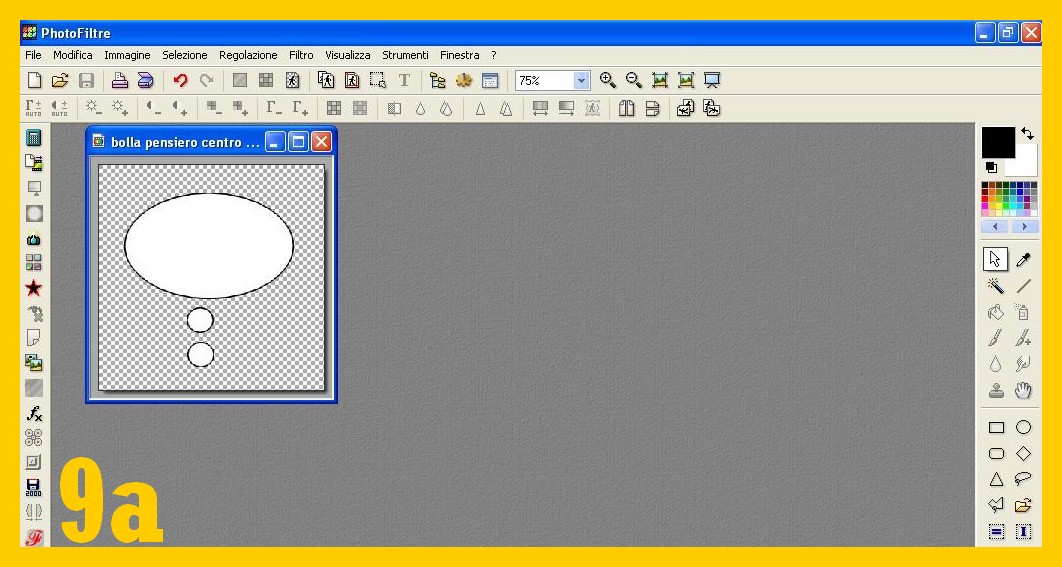Viewport: 1062px width, 567px height.
Task: Click the Open file folder button
Action: [x=60, y=81]
